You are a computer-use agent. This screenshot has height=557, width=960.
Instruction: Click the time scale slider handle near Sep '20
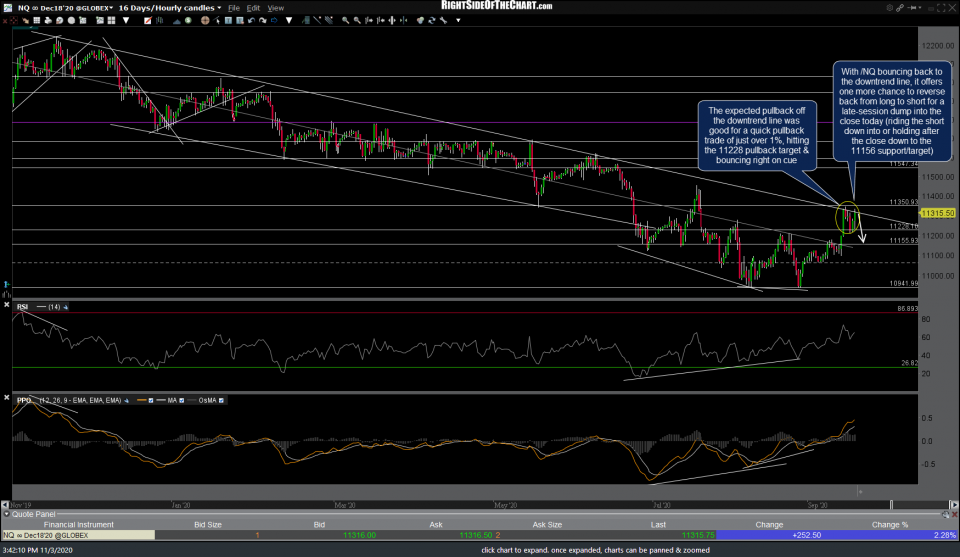pos(891,505)
